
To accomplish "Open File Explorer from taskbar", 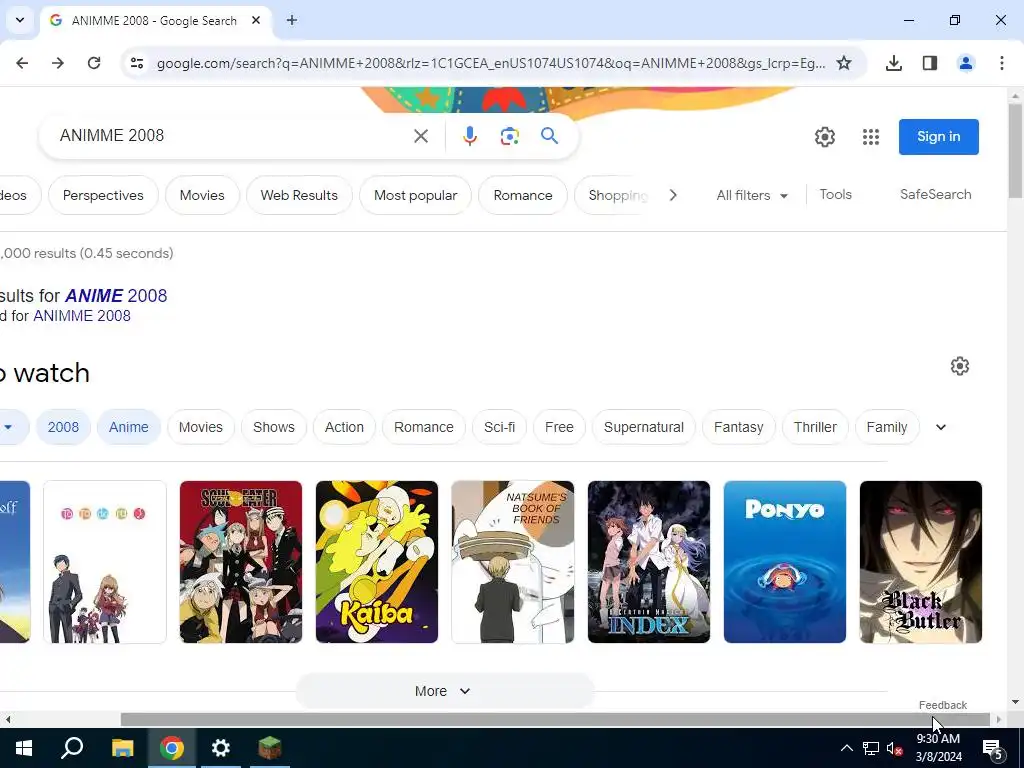I will (x=122, y=748).
